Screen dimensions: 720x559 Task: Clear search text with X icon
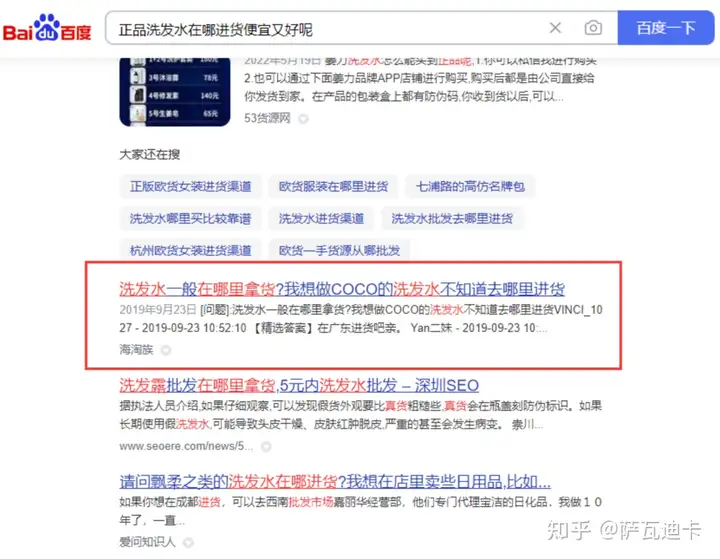[556, 28]
